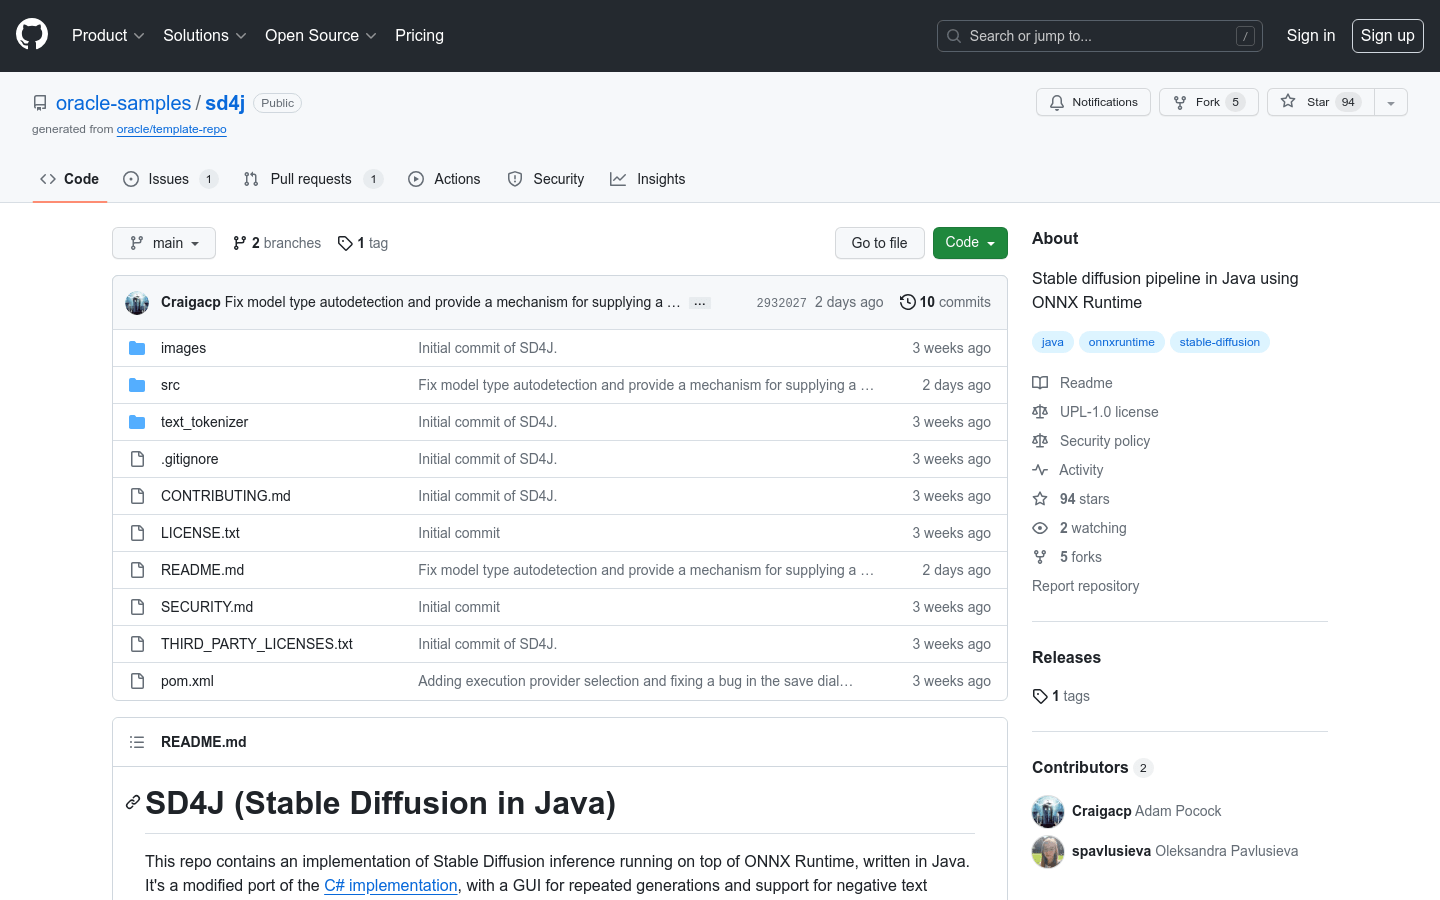
Task: Open GitHub homepage via Octocat logo
Action: point(32,35)
